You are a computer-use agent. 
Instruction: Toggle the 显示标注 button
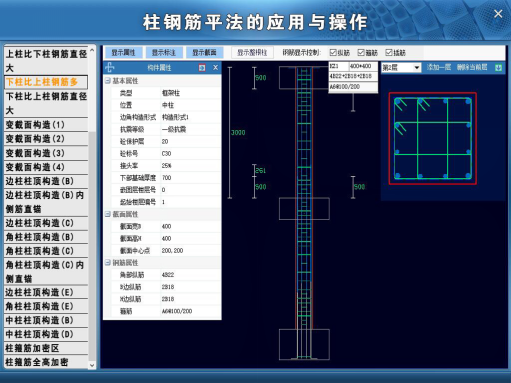(x=164, y=53)
